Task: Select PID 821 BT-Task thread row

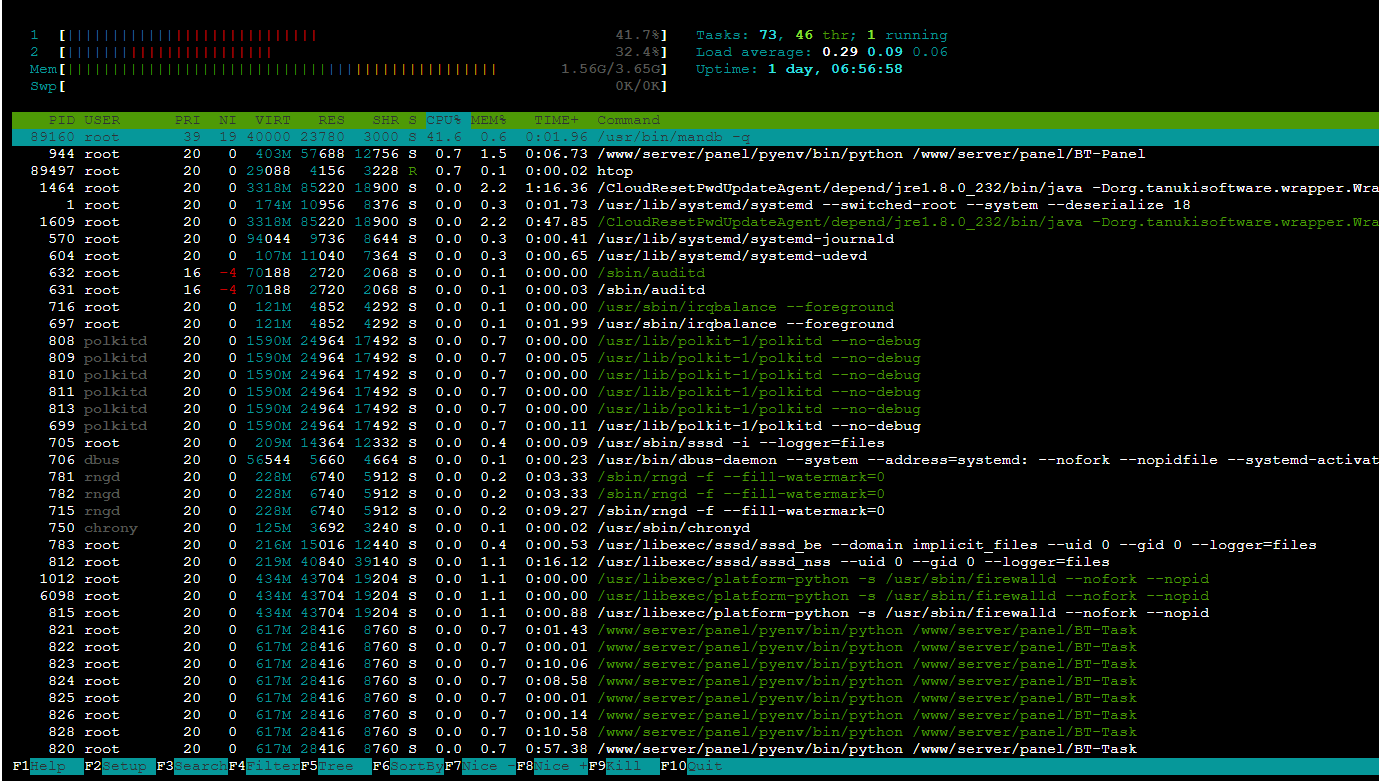Action: pyautogui.click(x=695, y=630)
